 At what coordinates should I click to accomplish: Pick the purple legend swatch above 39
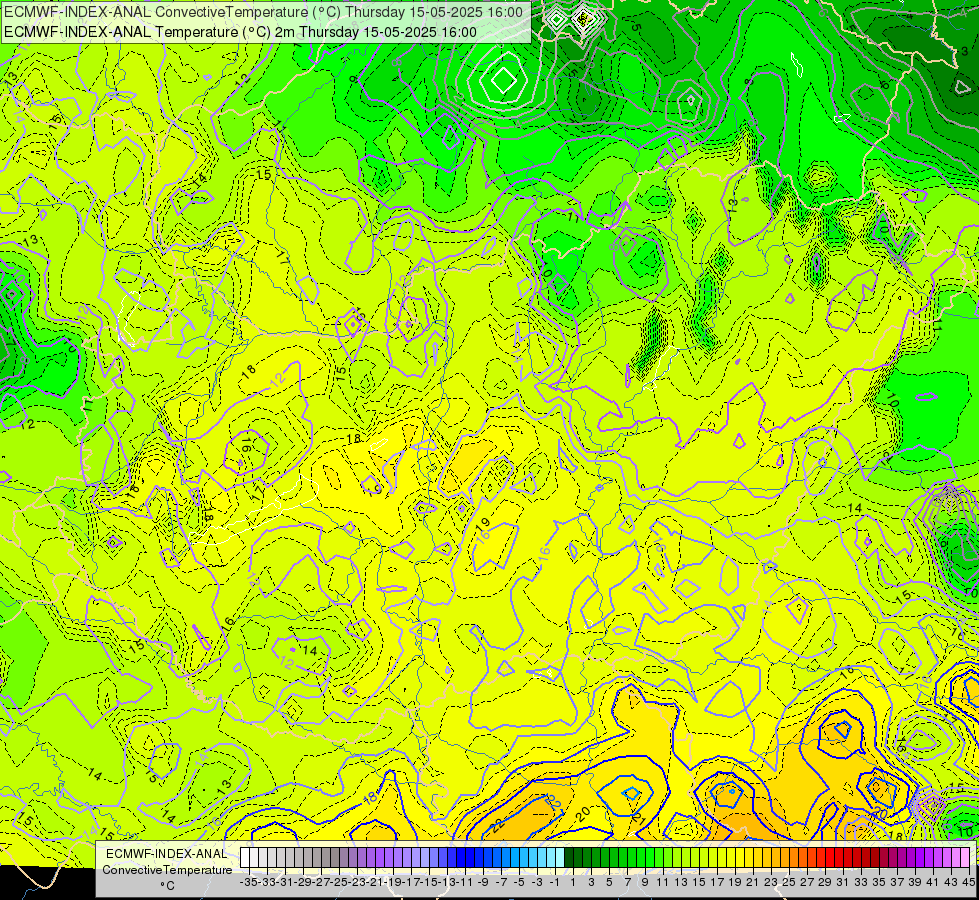[920, 857]
